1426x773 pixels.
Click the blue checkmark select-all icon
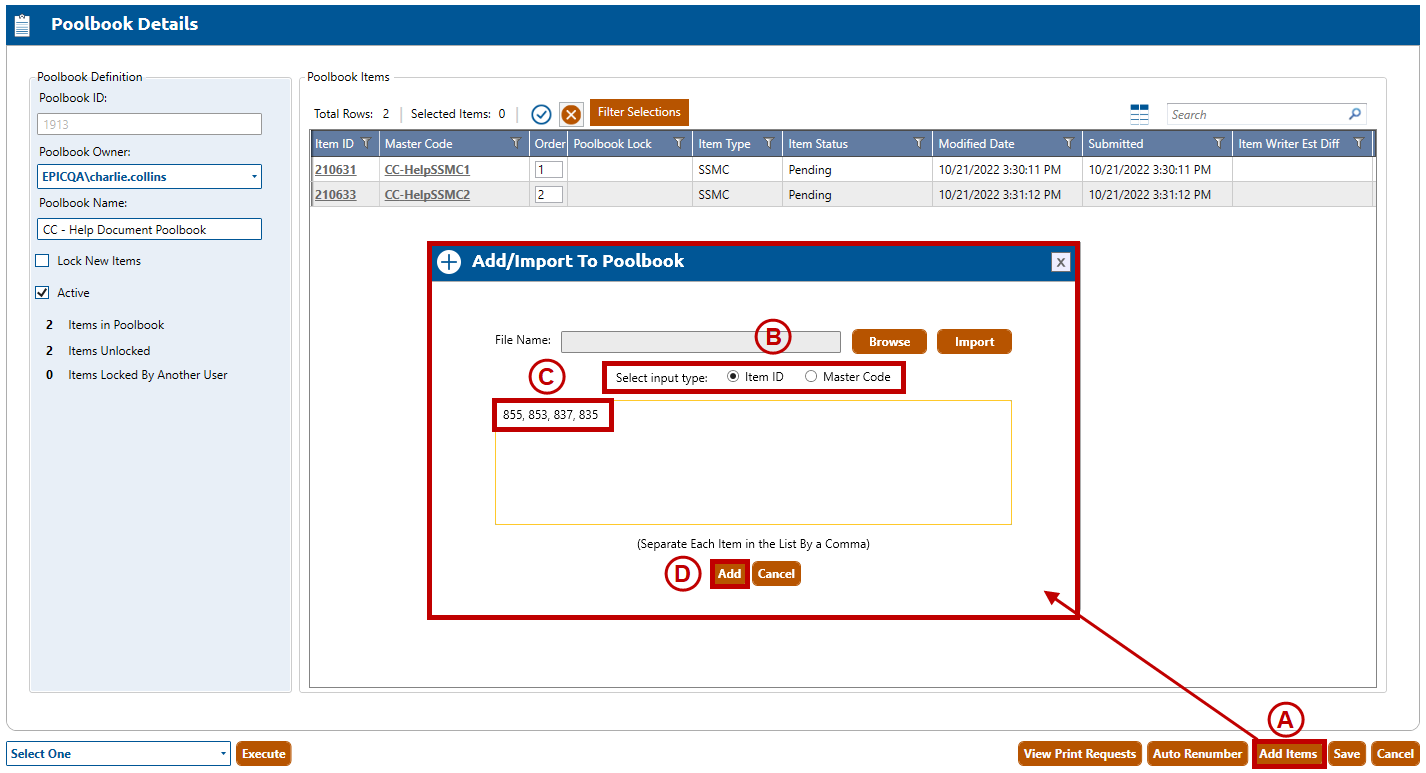coord(541,114)
